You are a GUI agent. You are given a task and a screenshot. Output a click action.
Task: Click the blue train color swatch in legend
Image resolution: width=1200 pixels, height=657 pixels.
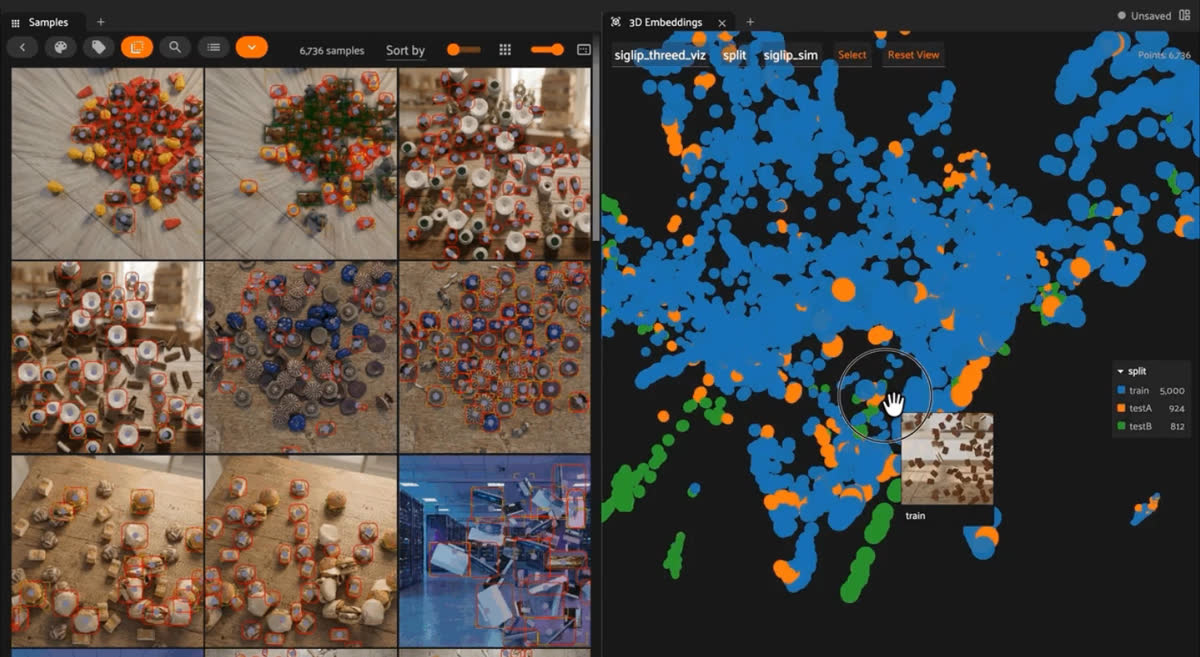pyautogui.click(x=1121, y=390)
